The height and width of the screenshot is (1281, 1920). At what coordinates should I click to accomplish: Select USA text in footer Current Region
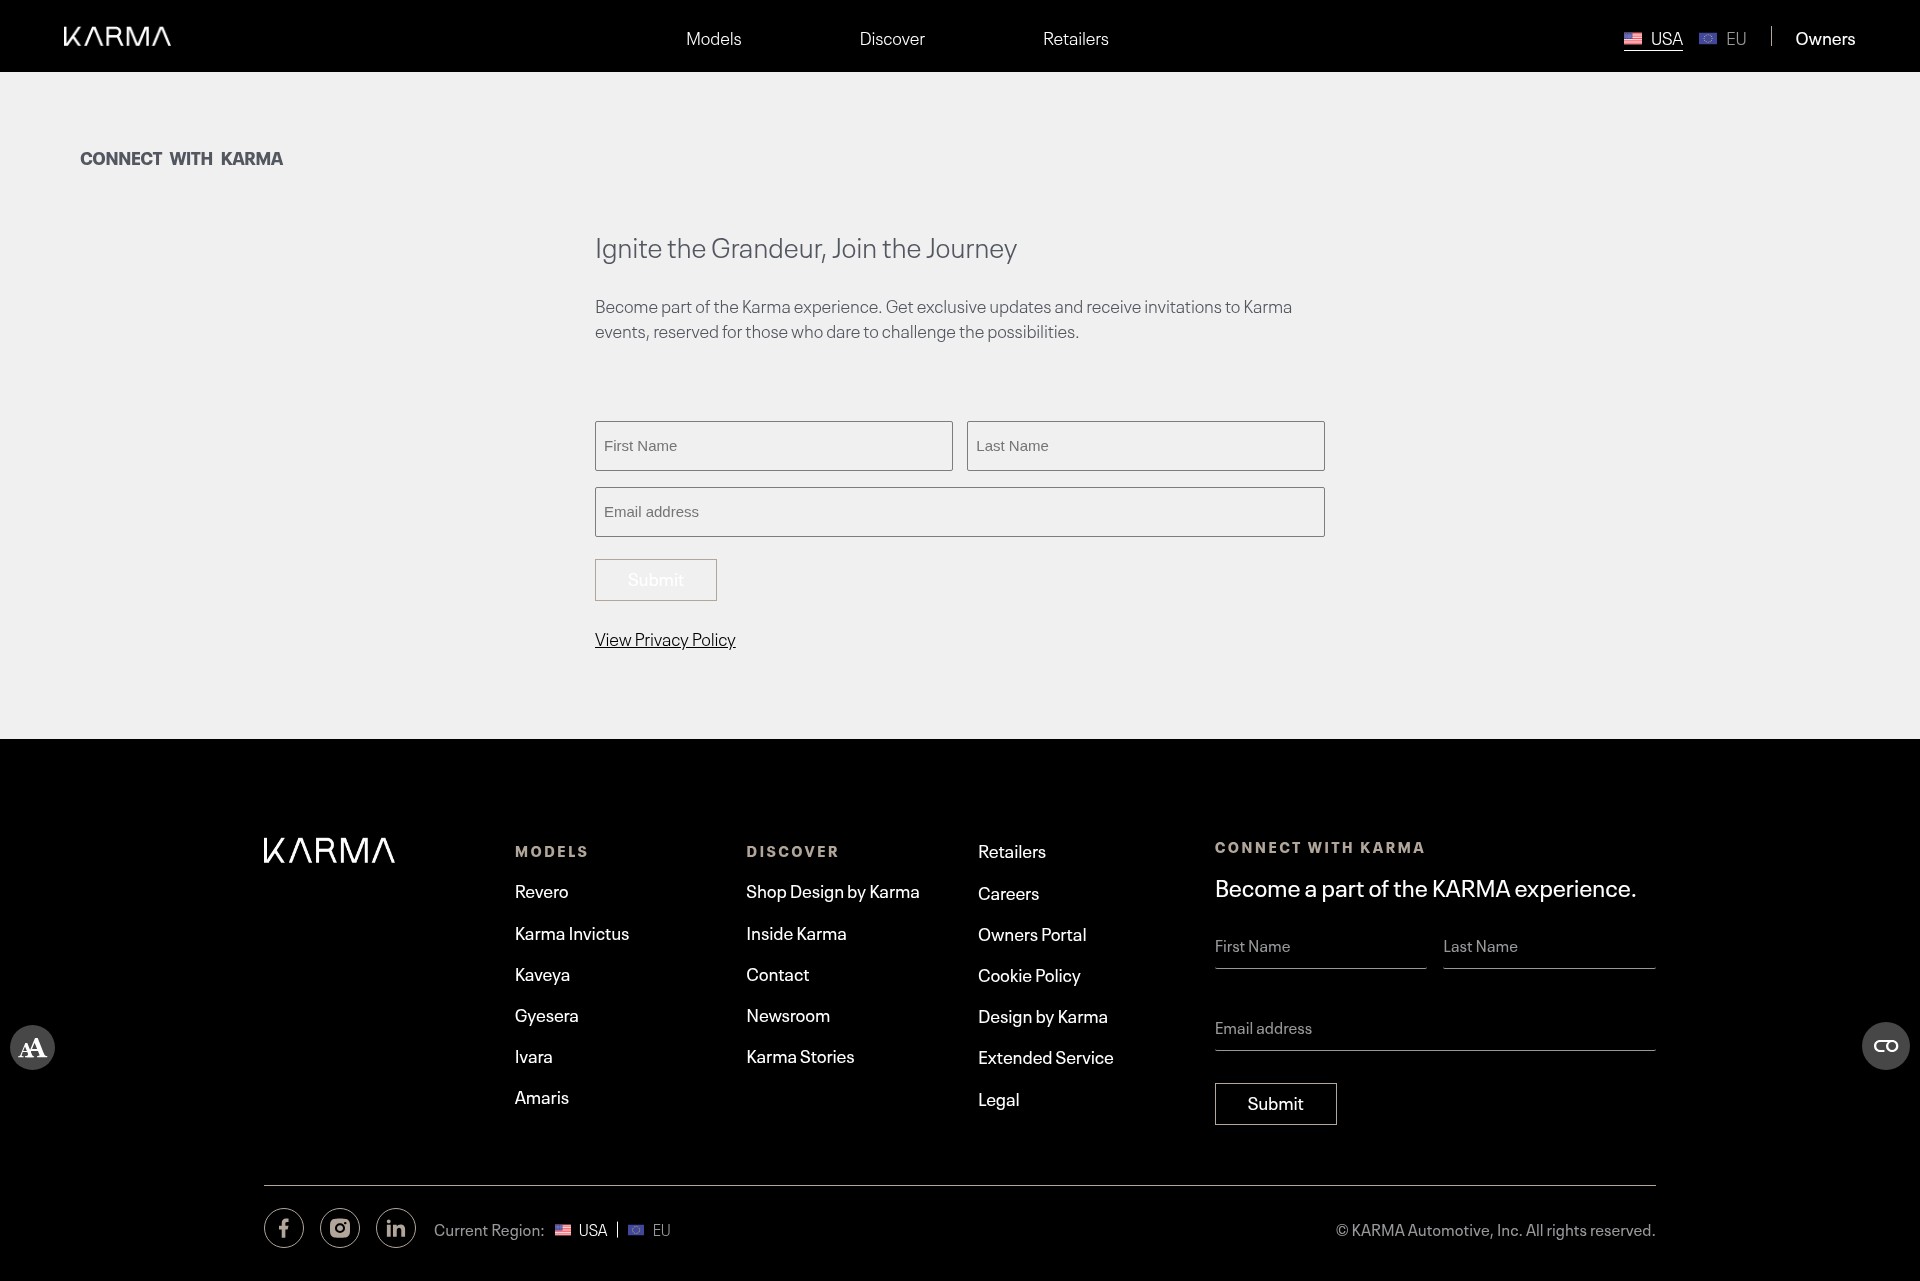coord(593,1230)
